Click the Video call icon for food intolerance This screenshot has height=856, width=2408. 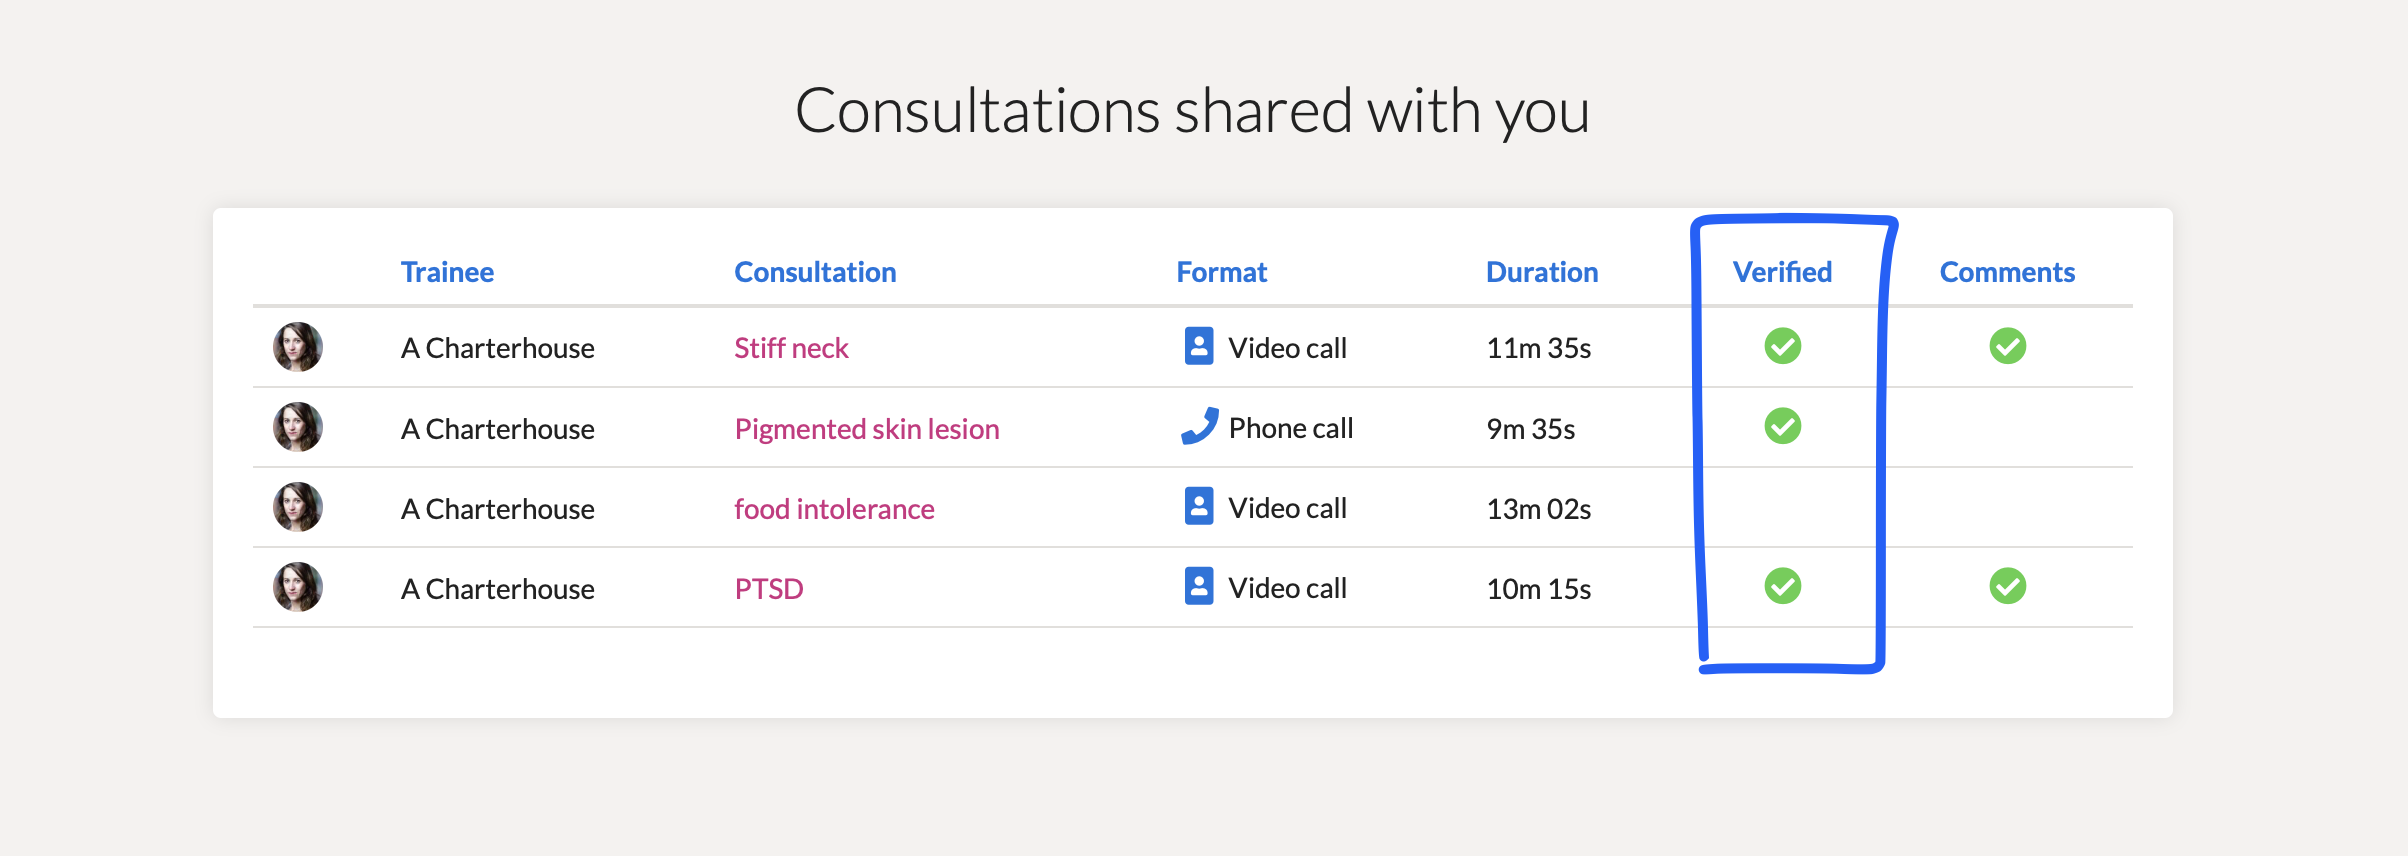(1199, 506)
